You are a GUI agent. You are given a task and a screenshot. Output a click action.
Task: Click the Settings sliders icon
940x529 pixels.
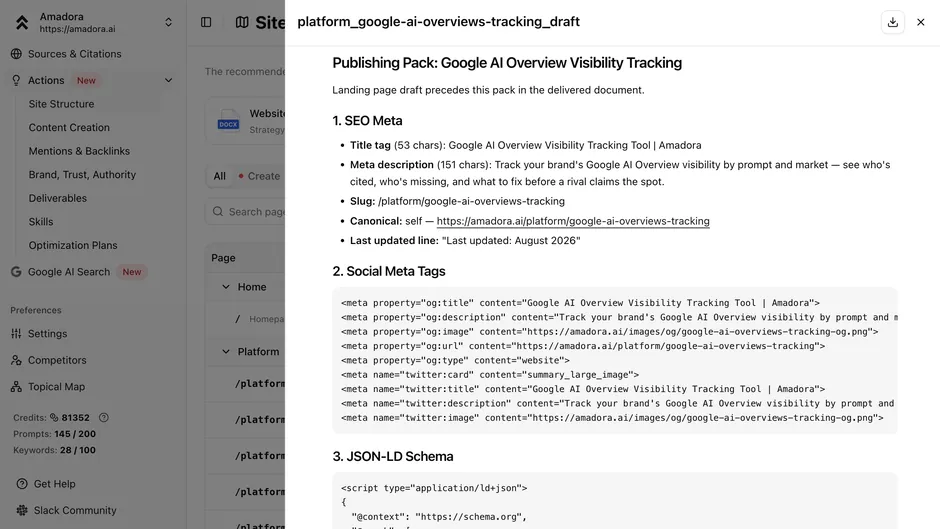point(16,333)
